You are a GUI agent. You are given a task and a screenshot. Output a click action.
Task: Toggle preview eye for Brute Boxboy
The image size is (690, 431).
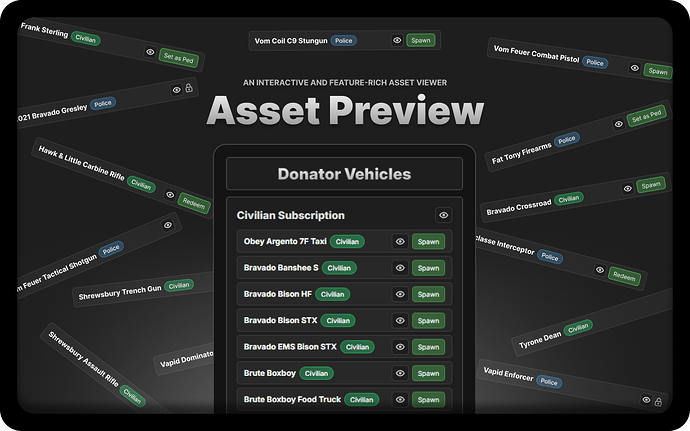click(x=400, y=373)
